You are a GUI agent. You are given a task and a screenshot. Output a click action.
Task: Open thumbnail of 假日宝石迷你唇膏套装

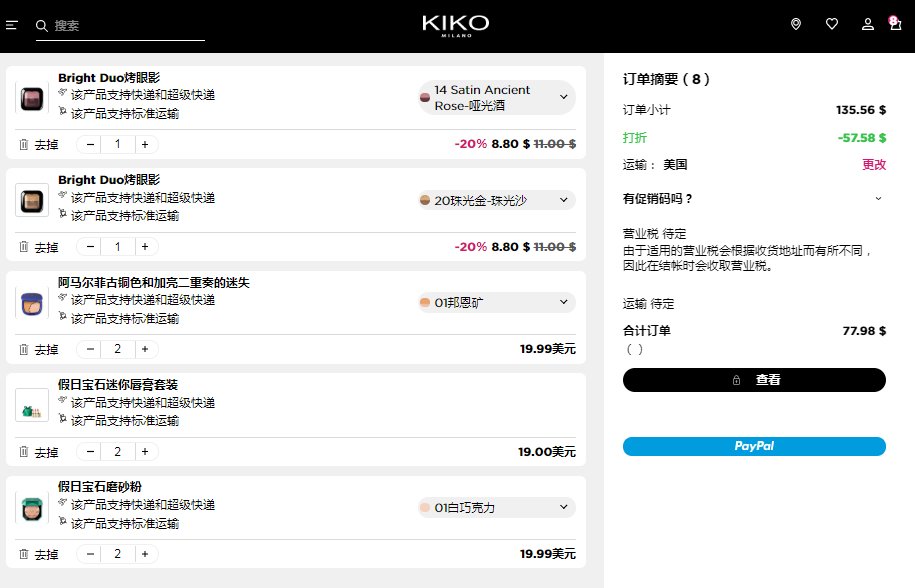pos(32,405)
